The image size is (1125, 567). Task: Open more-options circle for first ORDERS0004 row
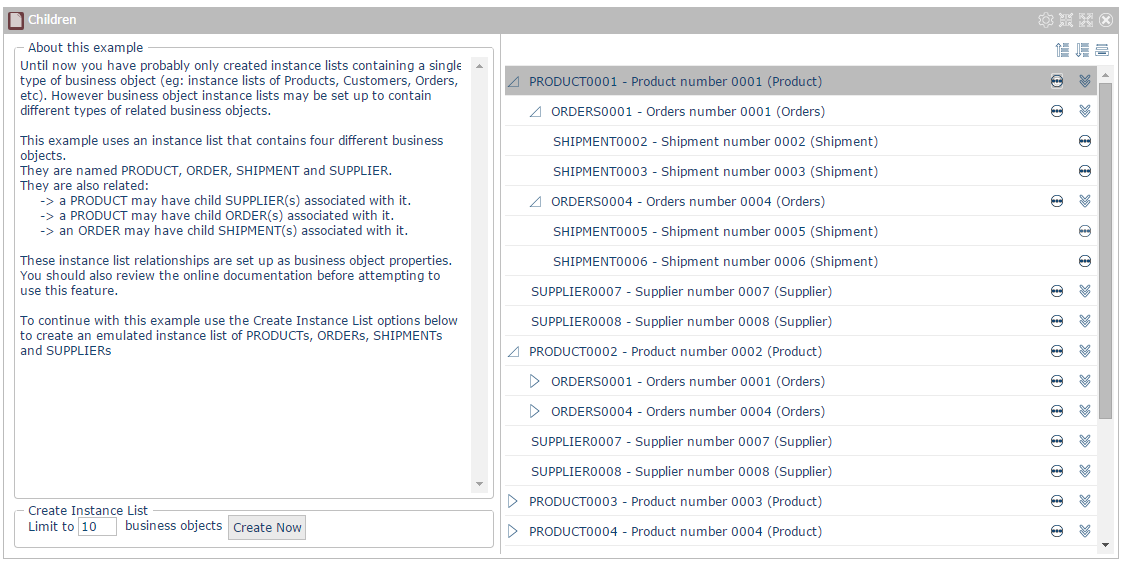click(1057, 202)
